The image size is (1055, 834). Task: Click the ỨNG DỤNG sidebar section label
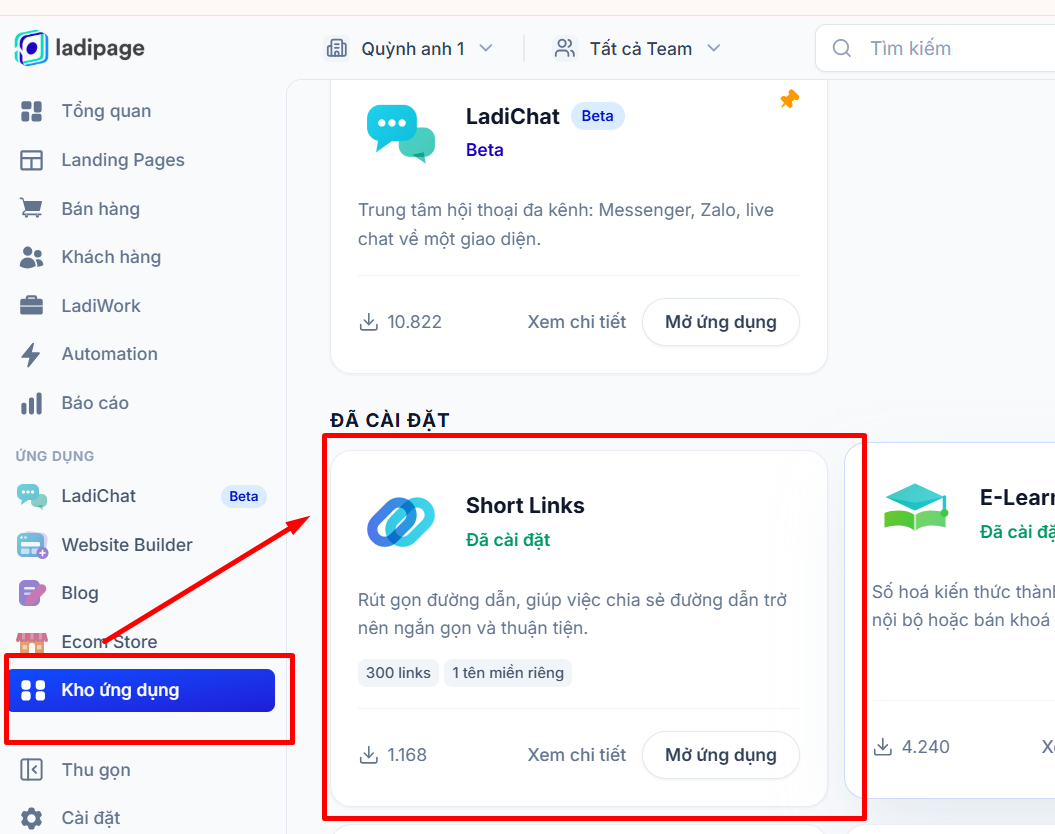pyautogui.click(x=54, y=456)
